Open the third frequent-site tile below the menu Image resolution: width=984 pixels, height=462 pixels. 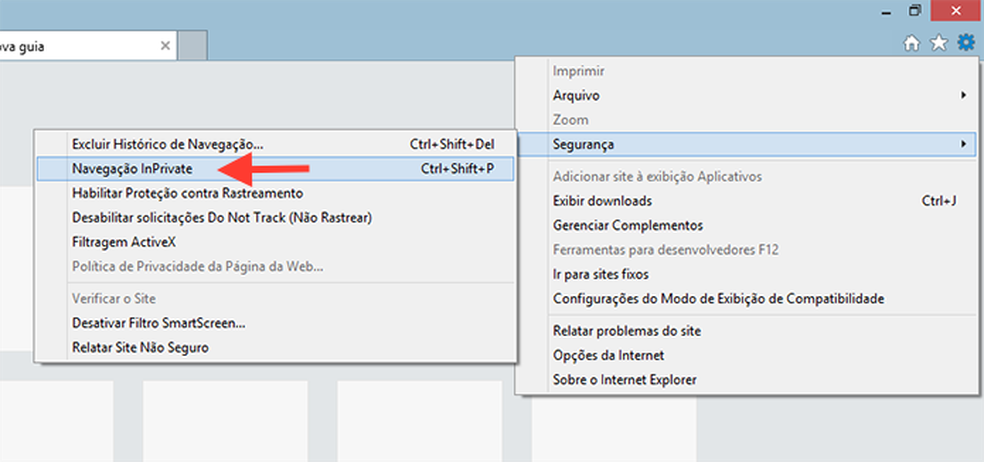point(420,421)
